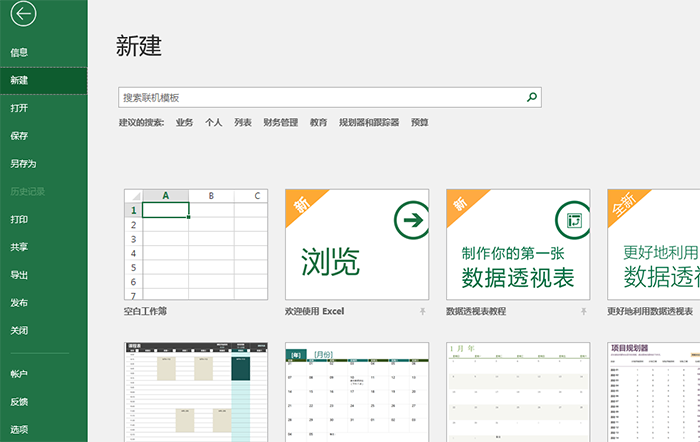Choose the 项目规划器 template thumbnail
This screenshot has height=442, width=700.
tap(653, 391)
